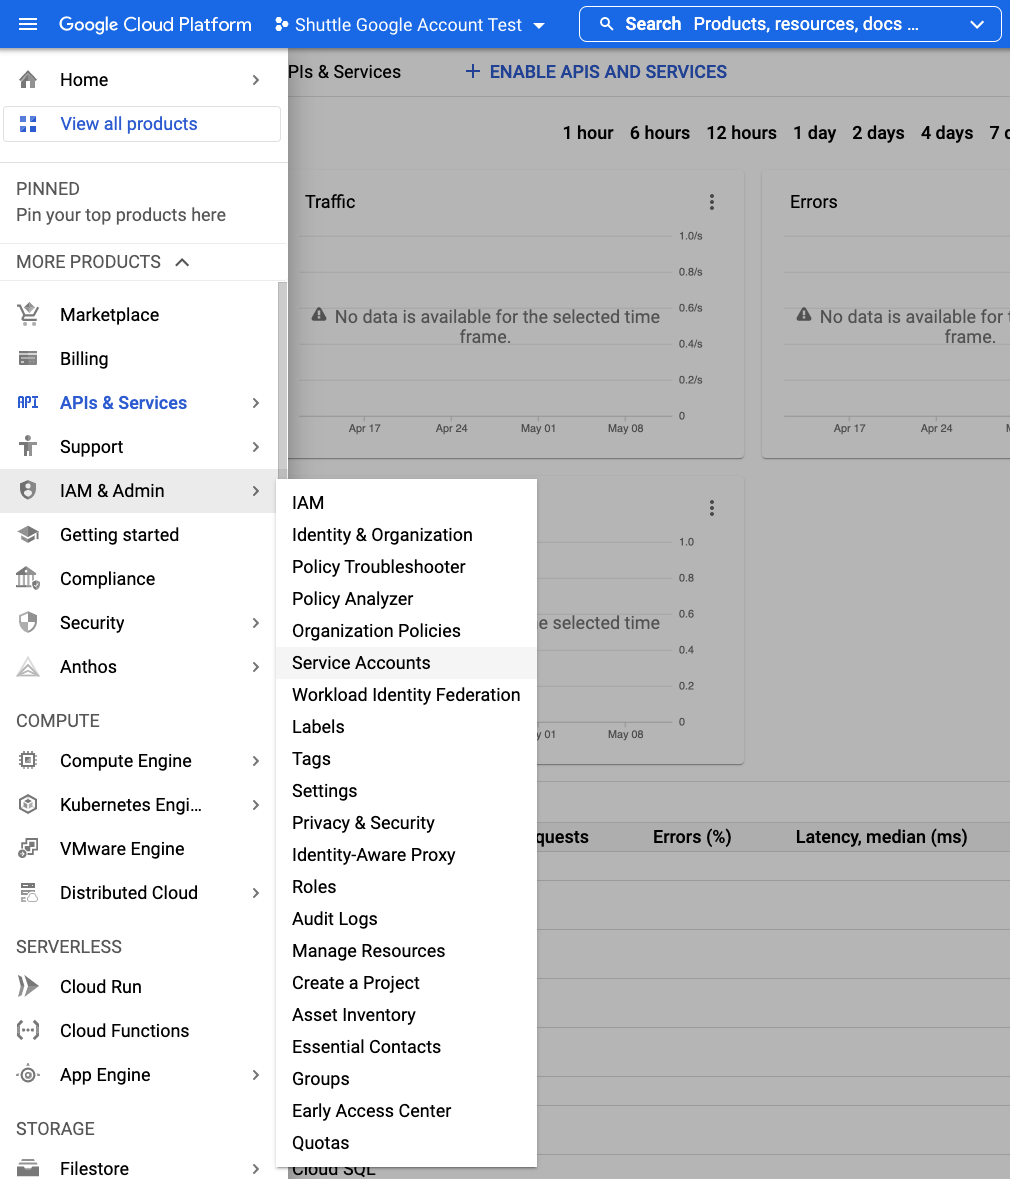Expand the Home submenu chevron

256,80
